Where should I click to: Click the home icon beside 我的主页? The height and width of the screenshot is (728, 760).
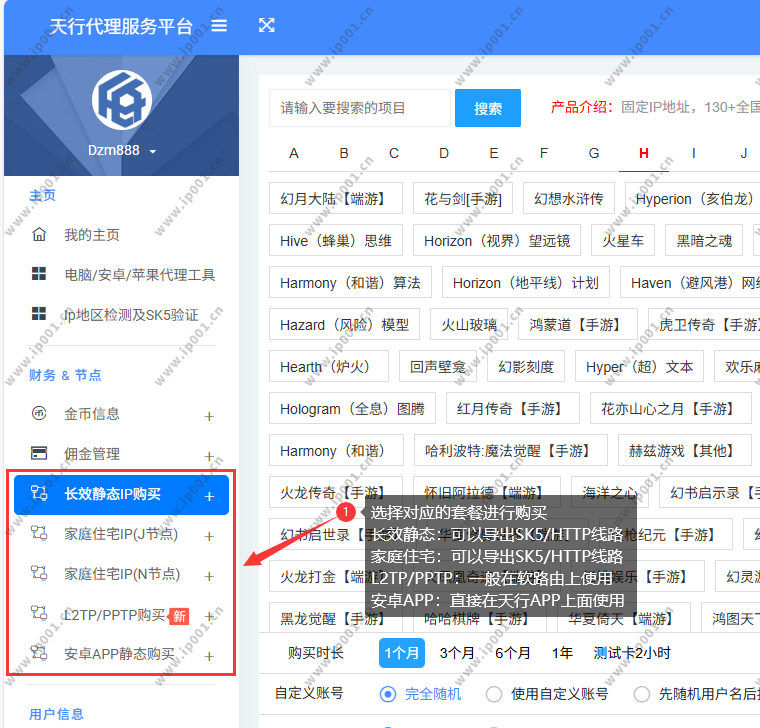[40, 235]
